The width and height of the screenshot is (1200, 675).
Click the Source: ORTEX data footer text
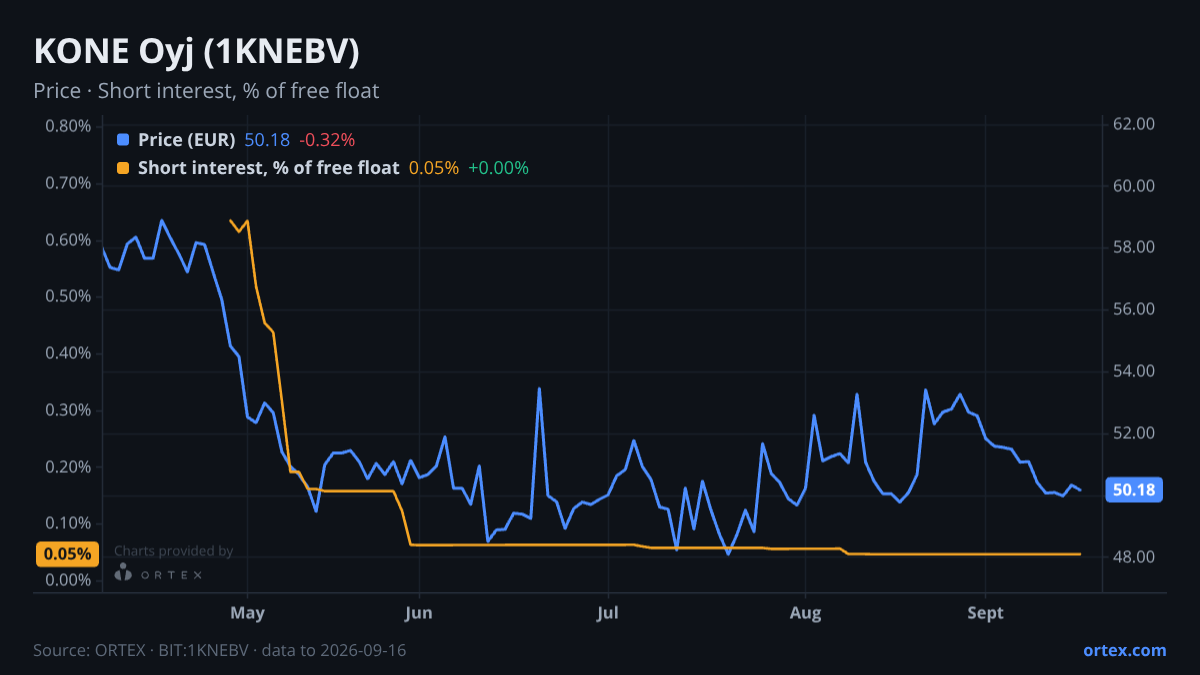pyautogui.click(x=220, y=650)
